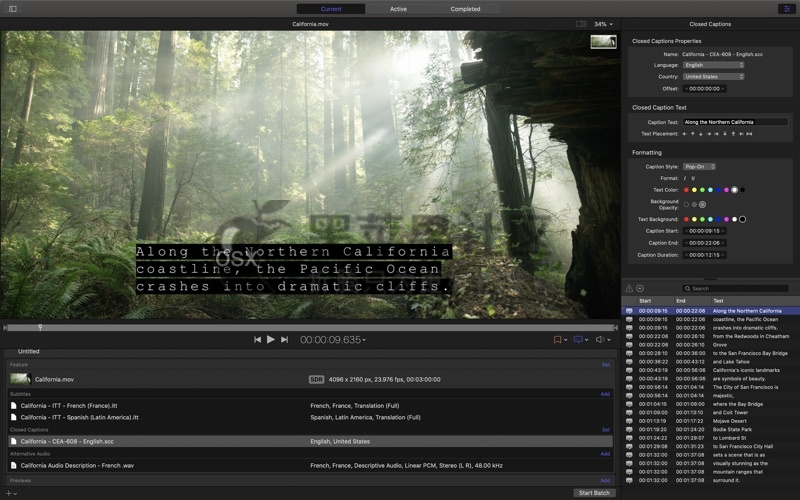
Task: Click Set link in the Closed Captions section
Action: (x=606, y=430)
